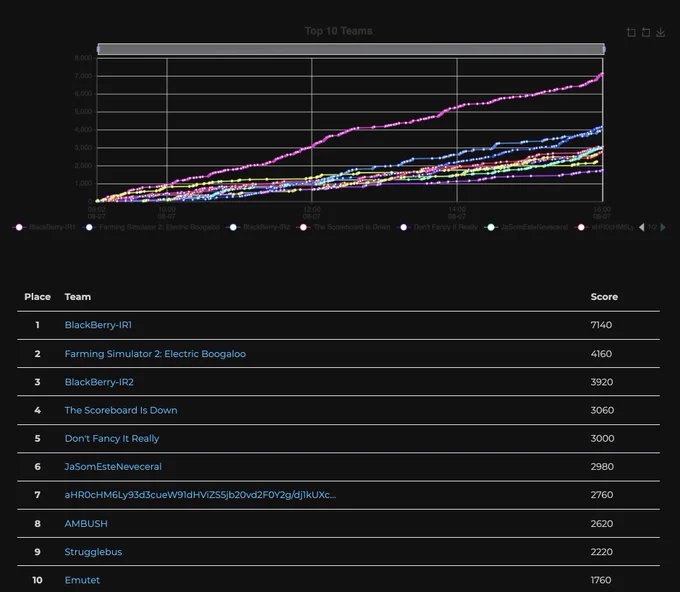Open Strugglebus team page
Image resolution: width=680 pixels, height=592 pixels.
93,552
